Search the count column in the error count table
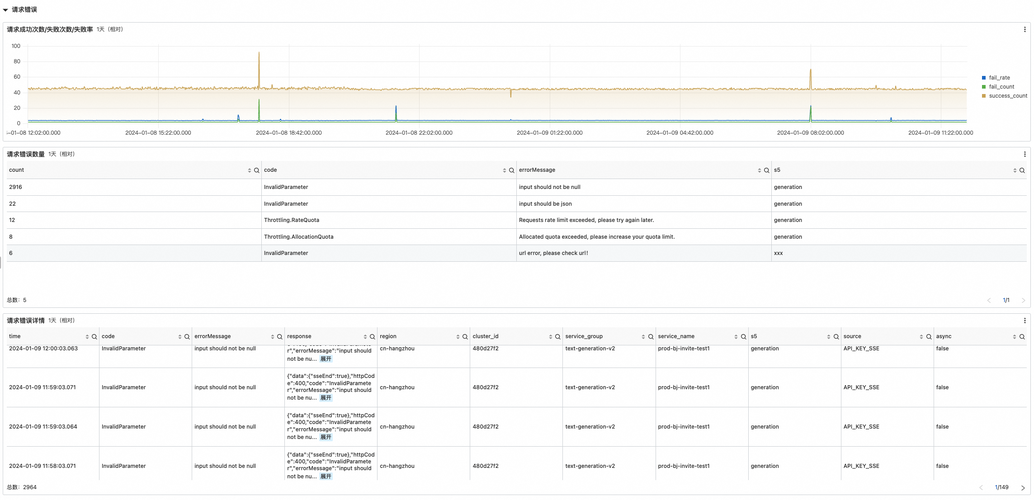 (257, 171)
